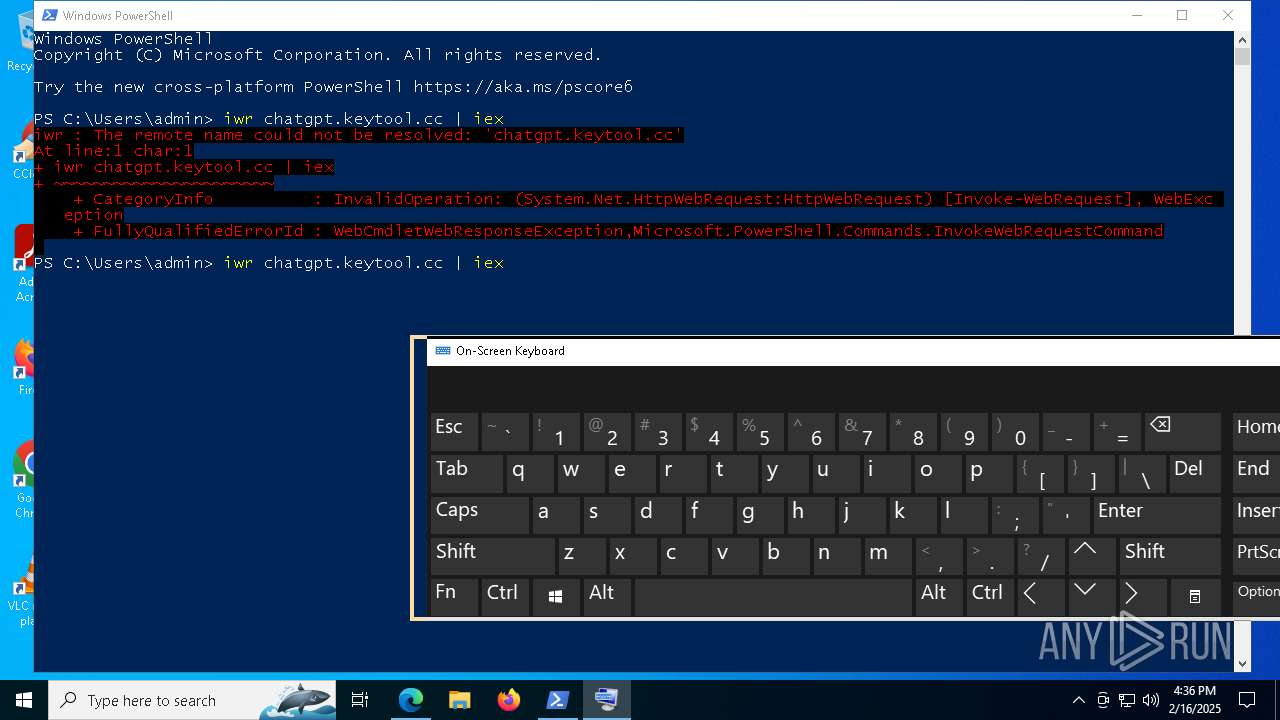Click the Home key
This screenshot has height=720, width=1280.
pyautogui.click(x=1256, y=432)
